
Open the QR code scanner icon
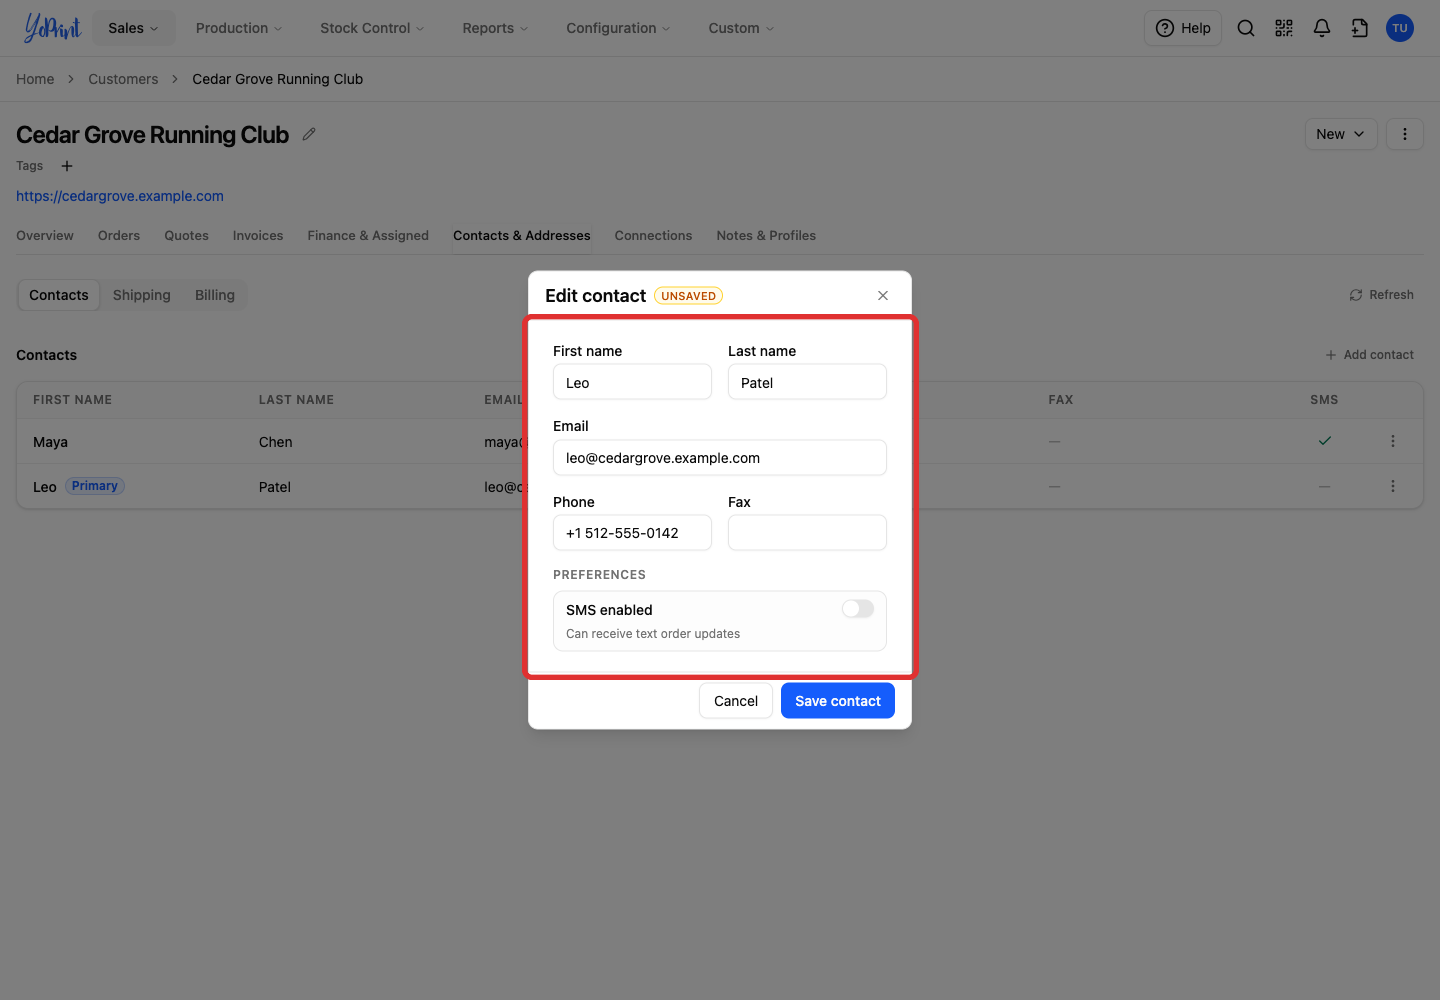click(1284, 28)
